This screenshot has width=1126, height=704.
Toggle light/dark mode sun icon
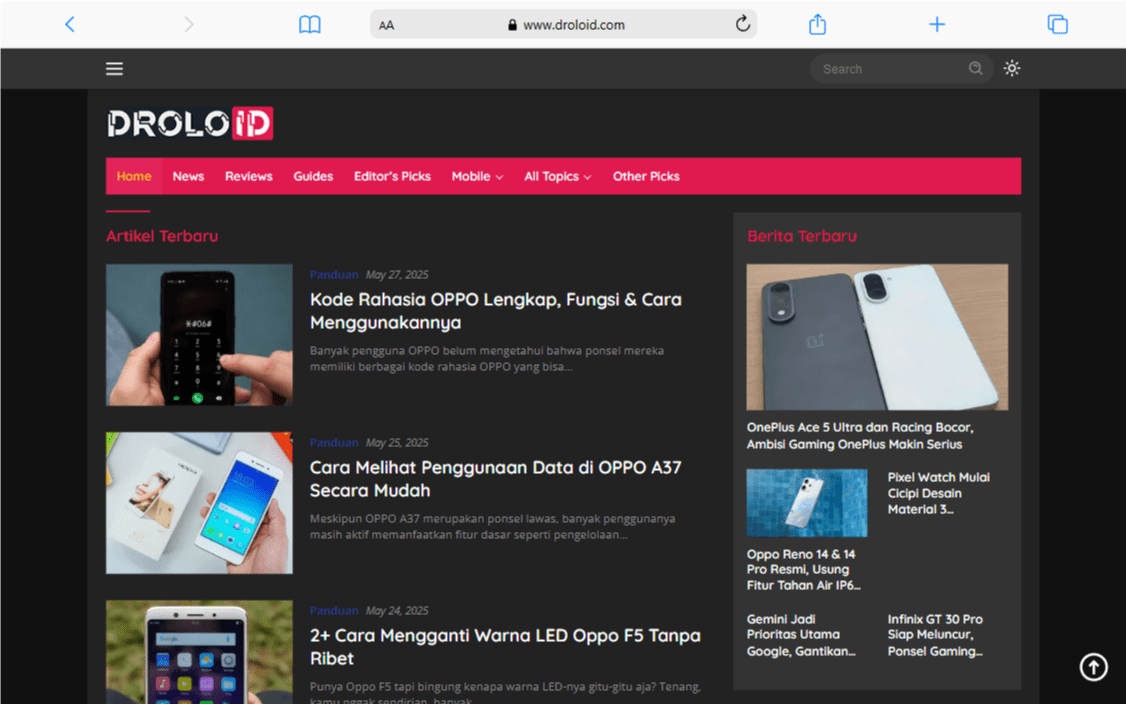[x=1012, y=68]
